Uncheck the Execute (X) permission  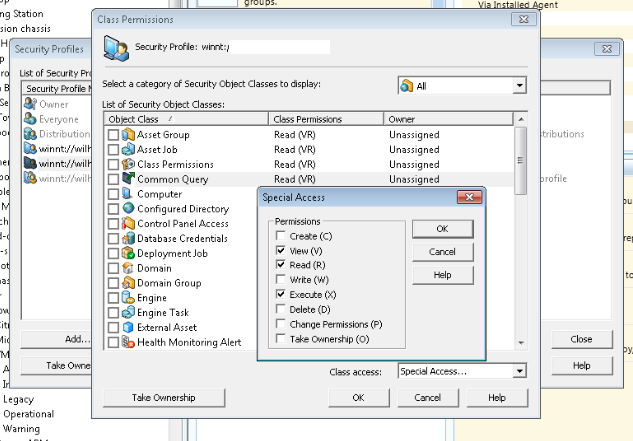click(281, 295)
